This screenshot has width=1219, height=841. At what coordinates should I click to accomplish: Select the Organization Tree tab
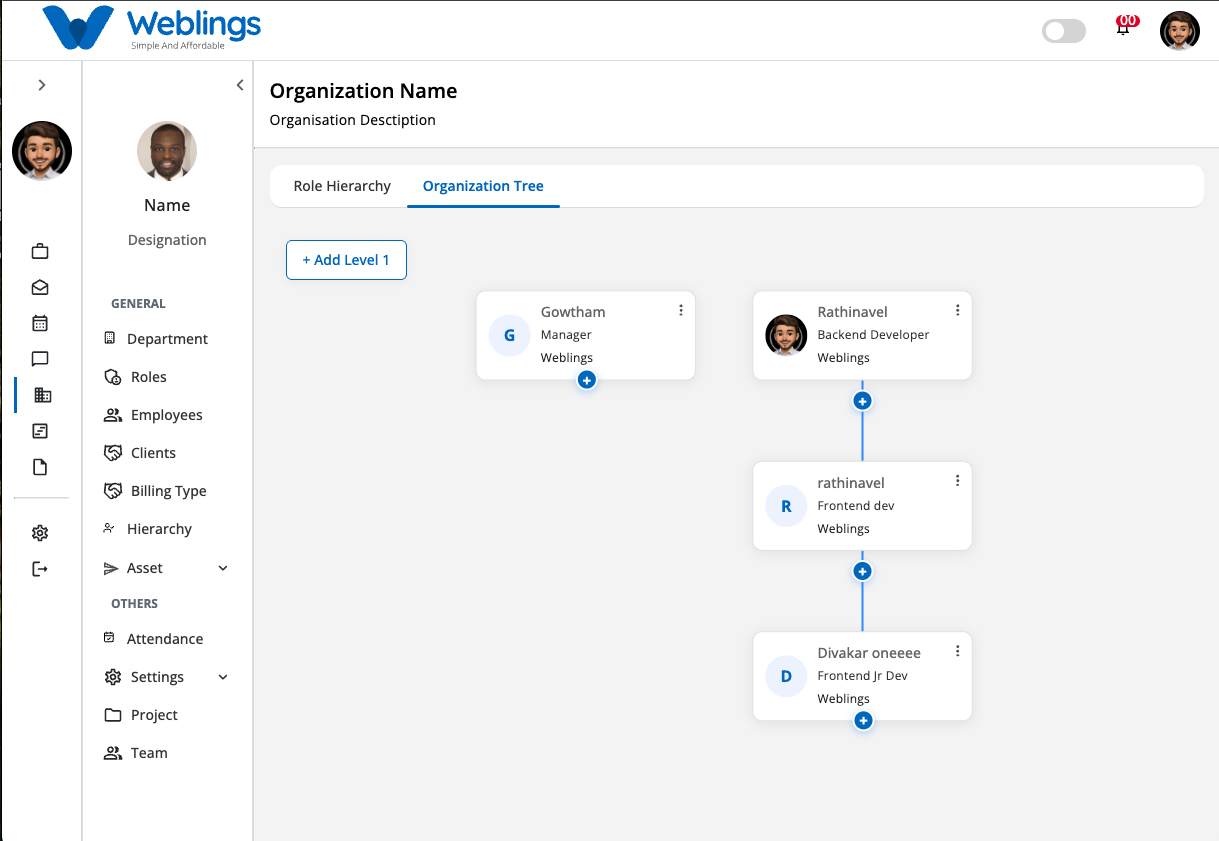tap(483, 186)
